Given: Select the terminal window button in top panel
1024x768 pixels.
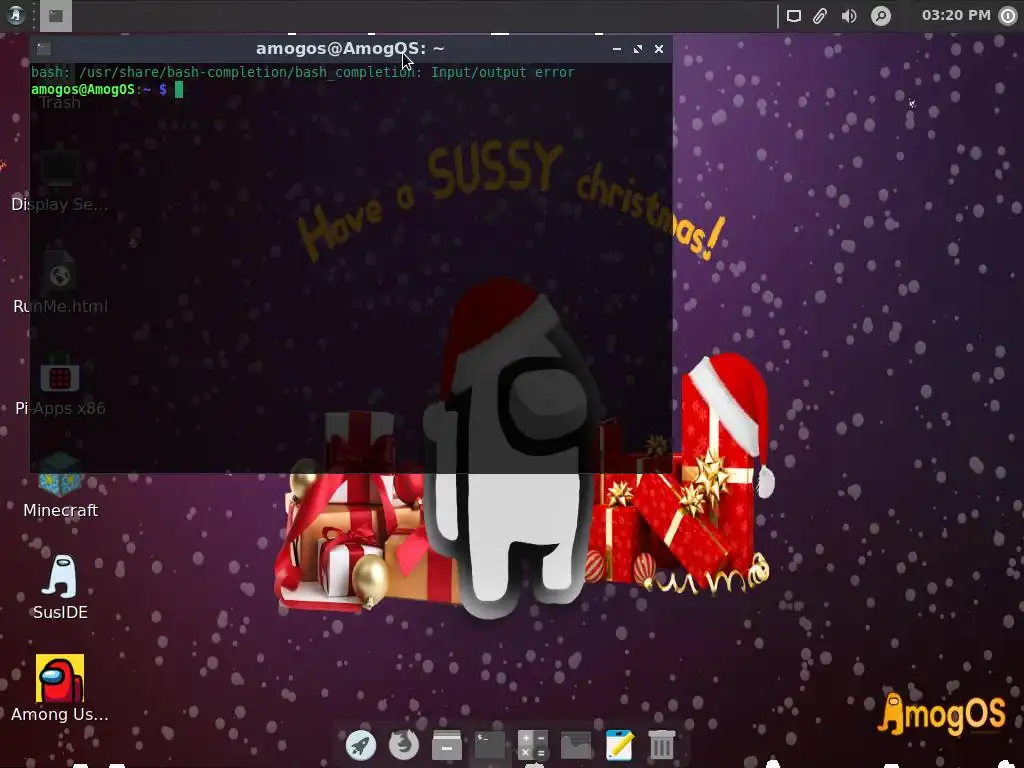Looking at the screenshot, I should [x=56, y=16].
